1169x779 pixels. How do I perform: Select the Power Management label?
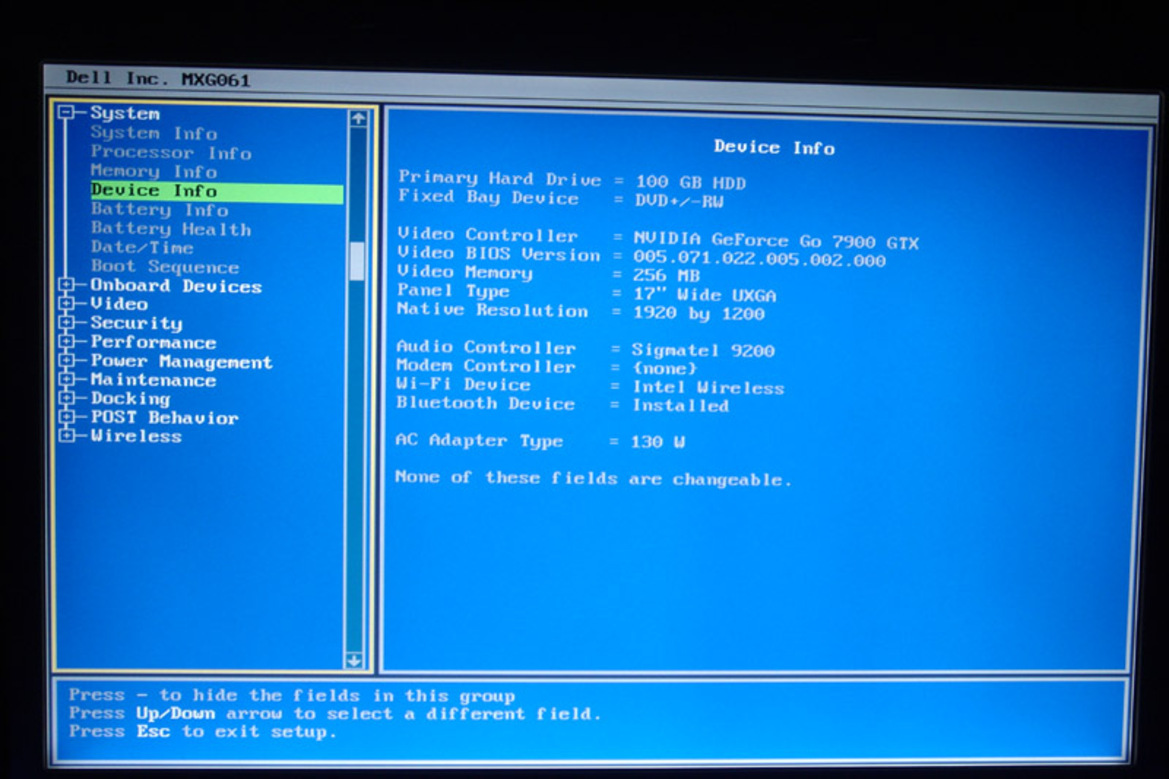pyautogui.click(x=182, y=362)
